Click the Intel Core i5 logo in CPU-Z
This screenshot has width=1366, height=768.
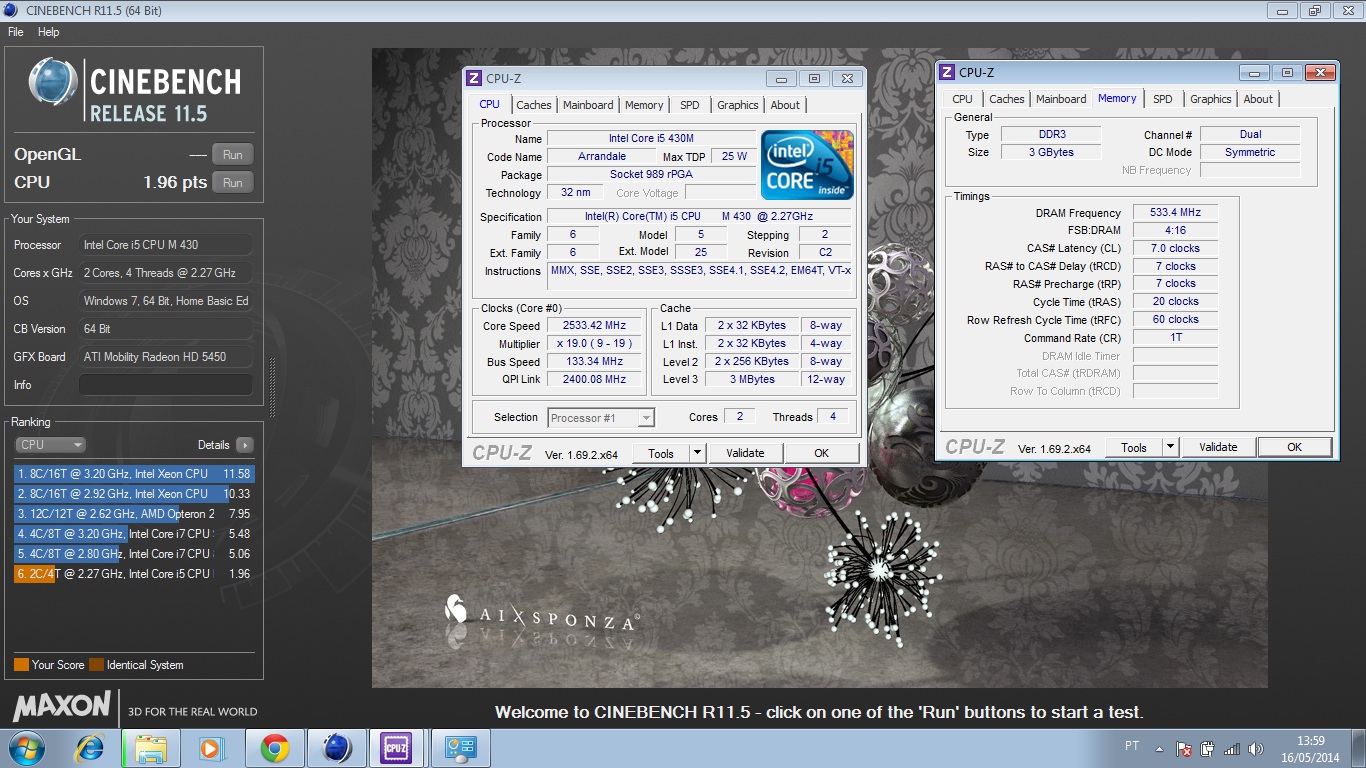click(807, 164)
